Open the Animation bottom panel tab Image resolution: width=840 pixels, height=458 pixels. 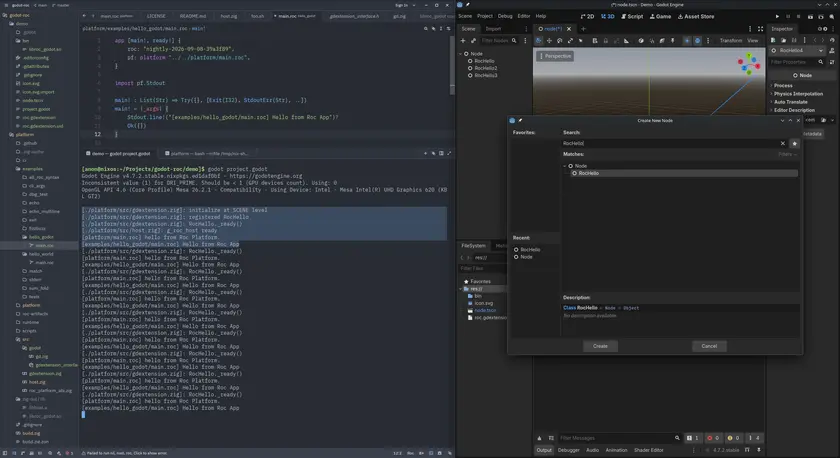[x=616, y=451]
